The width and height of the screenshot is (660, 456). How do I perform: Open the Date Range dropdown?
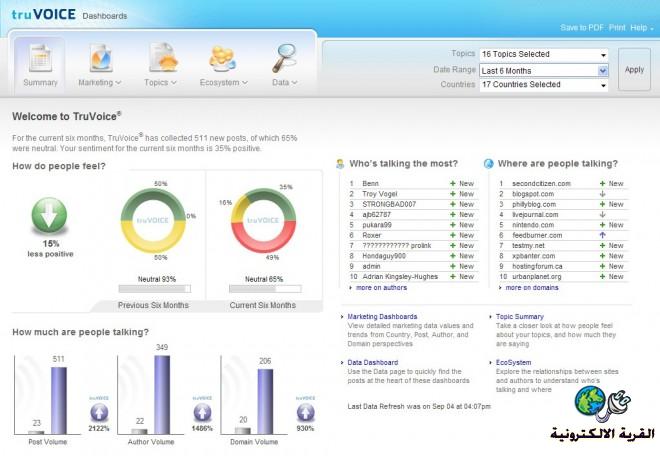tap(544, 71)
